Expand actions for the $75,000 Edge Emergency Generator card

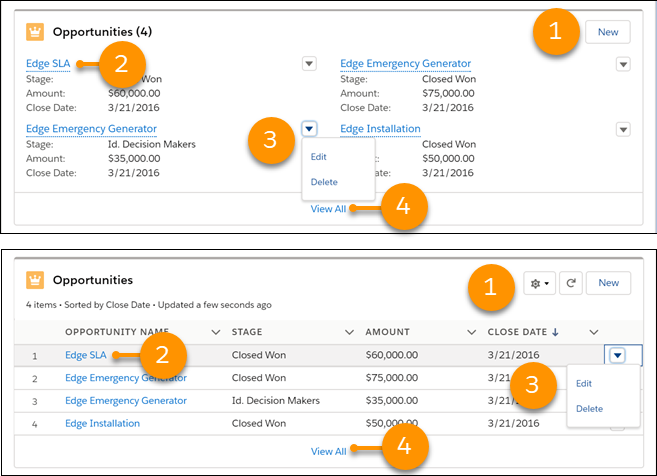623,64
